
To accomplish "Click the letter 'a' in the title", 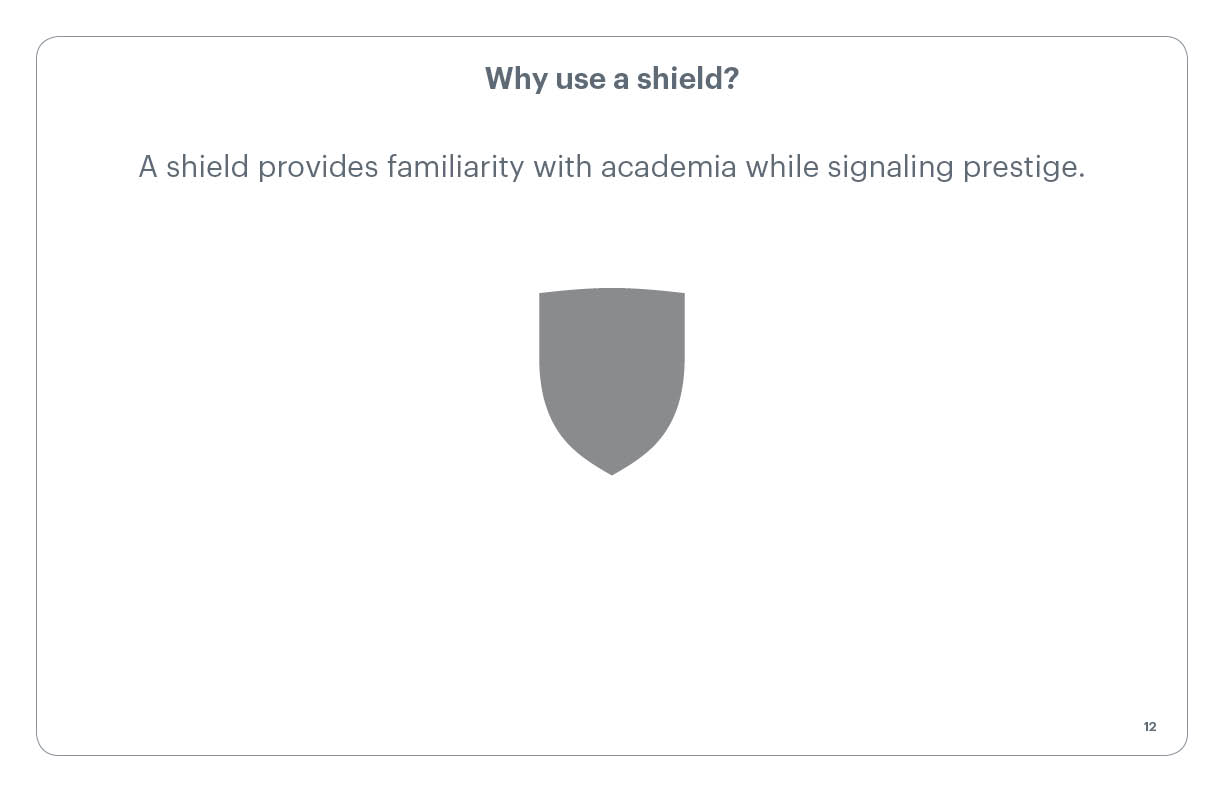I will click(622, 81).
